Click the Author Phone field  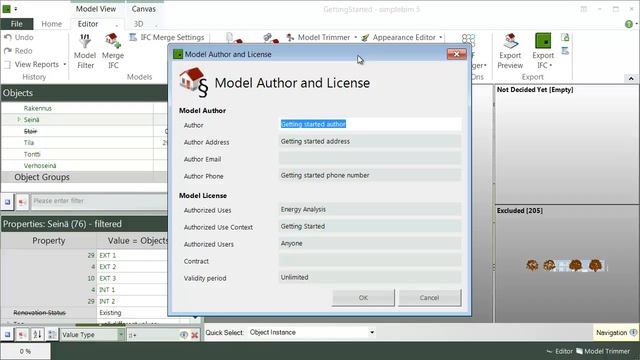point(370,175)
